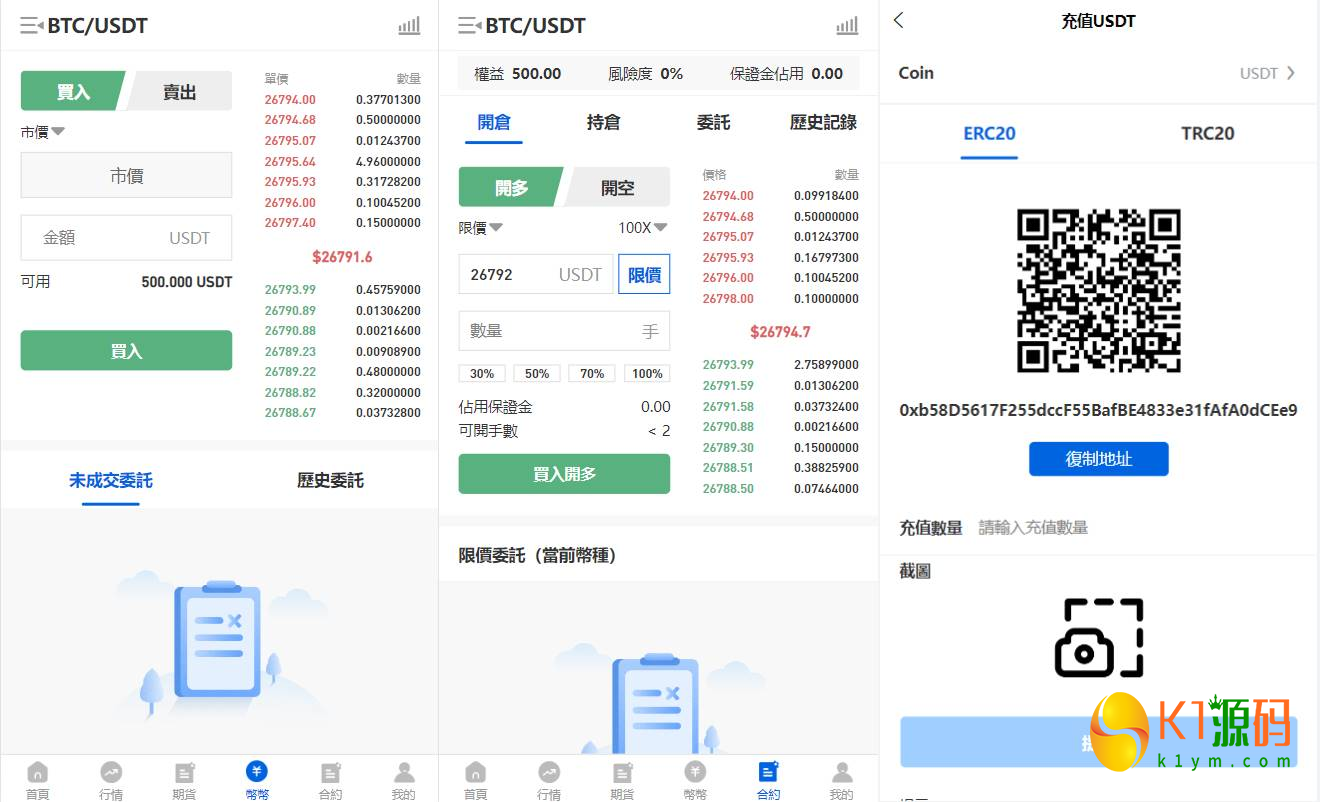
Task: Open 期貨 futures icon on the spot screen
Action: (184, 773)
